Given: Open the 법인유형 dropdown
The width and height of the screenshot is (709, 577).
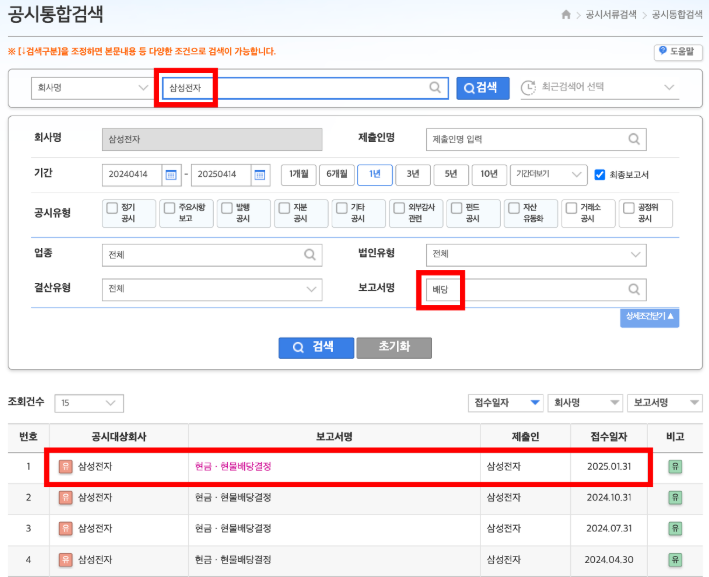Looking at the screenshot, I should click(x=536, y=255).
